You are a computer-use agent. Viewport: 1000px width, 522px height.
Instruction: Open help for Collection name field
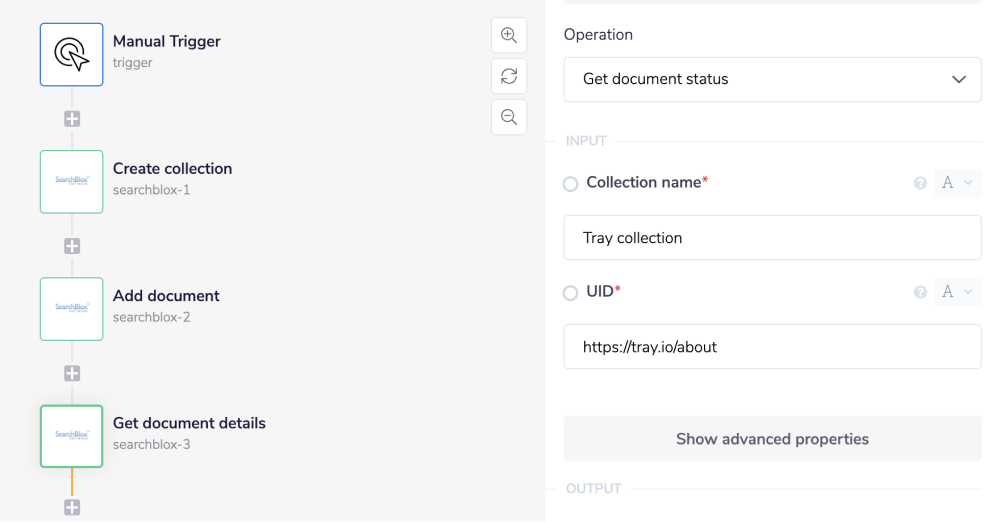pyautogui.click(x=920, y=183)
